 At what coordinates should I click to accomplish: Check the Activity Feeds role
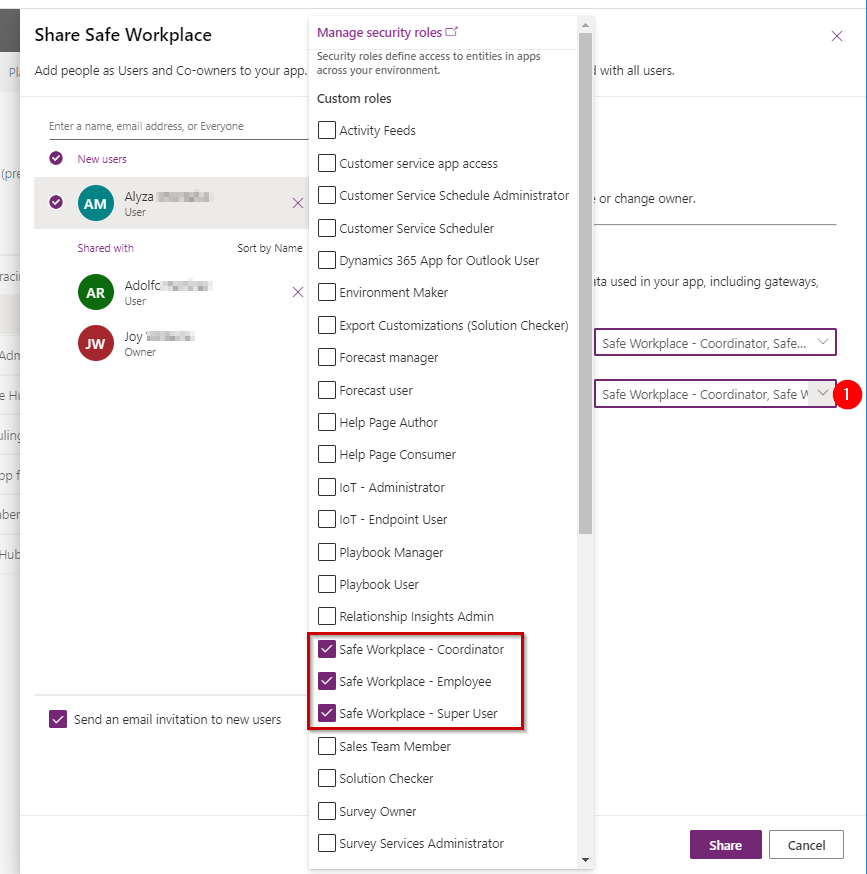(x=327, y=130)
